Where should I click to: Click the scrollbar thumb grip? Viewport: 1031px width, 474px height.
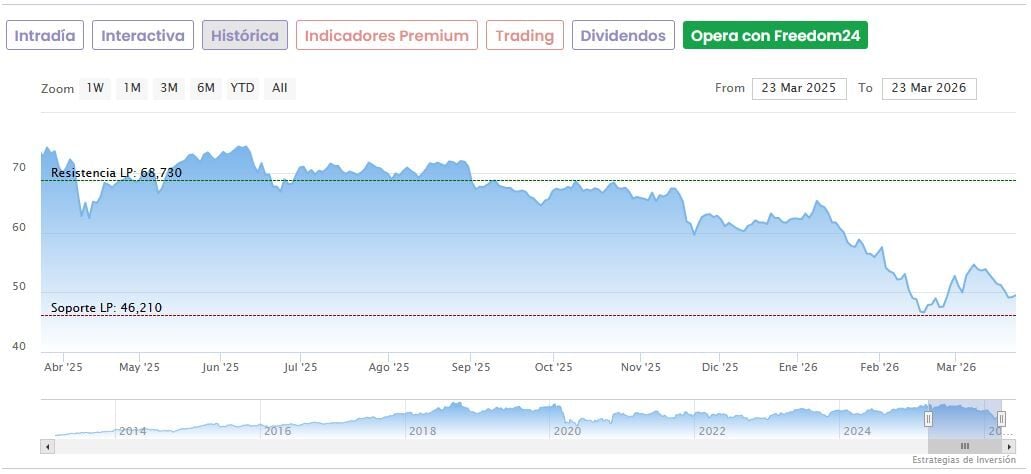click(965, 446)
